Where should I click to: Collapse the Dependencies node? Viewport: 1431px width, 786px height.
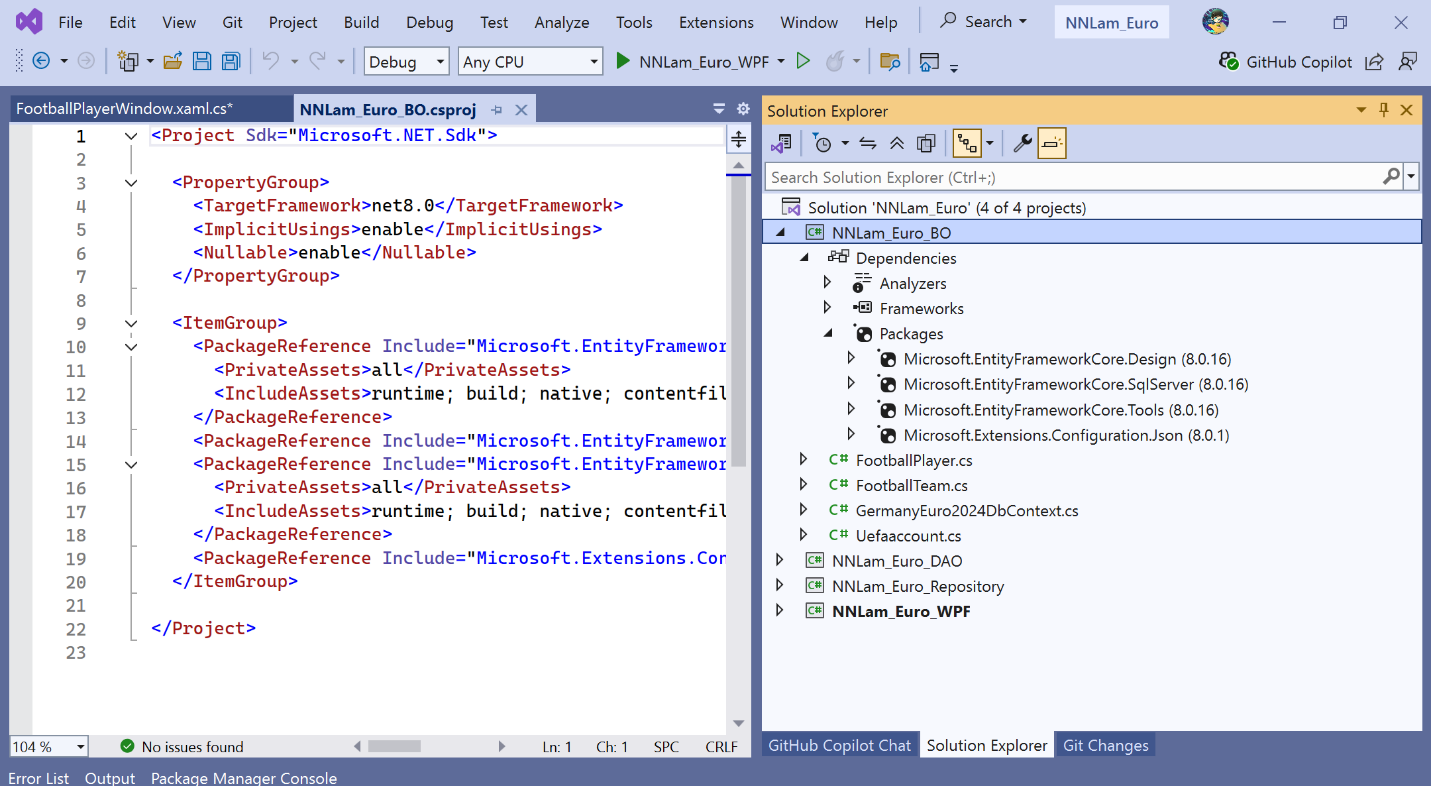[805, 258]
